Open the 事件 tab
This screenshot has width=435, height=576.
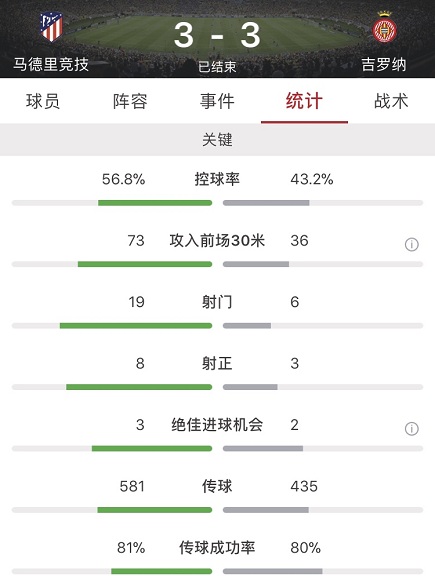(x=217, y=101)
